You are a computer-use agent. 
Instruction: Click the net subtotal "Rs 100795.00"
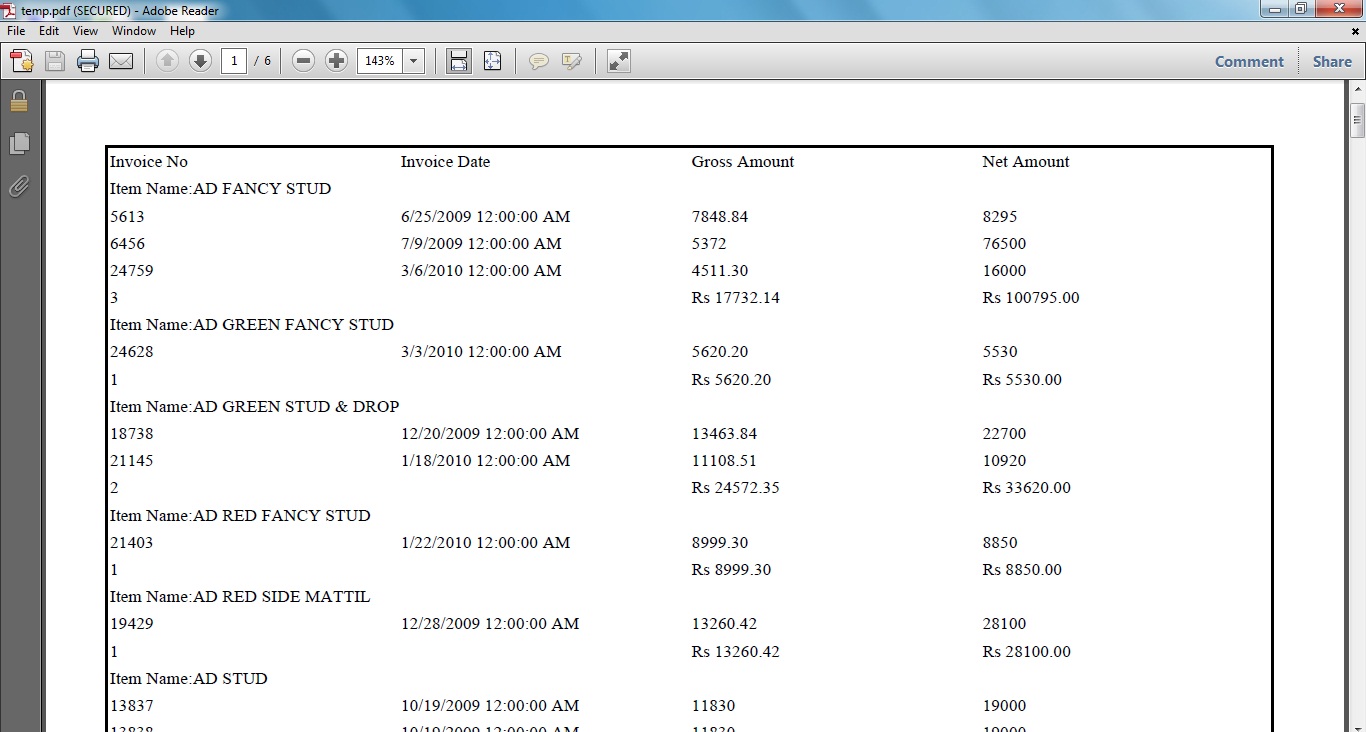(x=1031, y=298)
